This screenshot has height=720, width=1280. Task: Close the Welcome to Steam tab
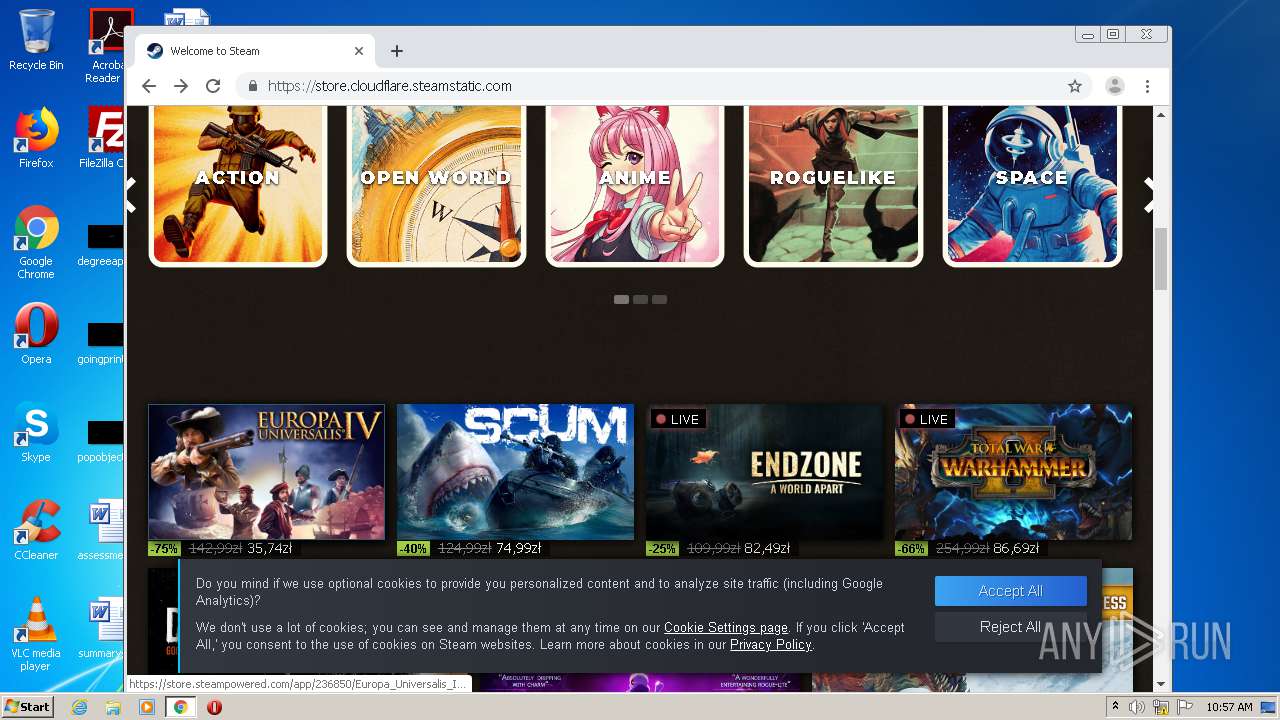[x=359, y=51]
